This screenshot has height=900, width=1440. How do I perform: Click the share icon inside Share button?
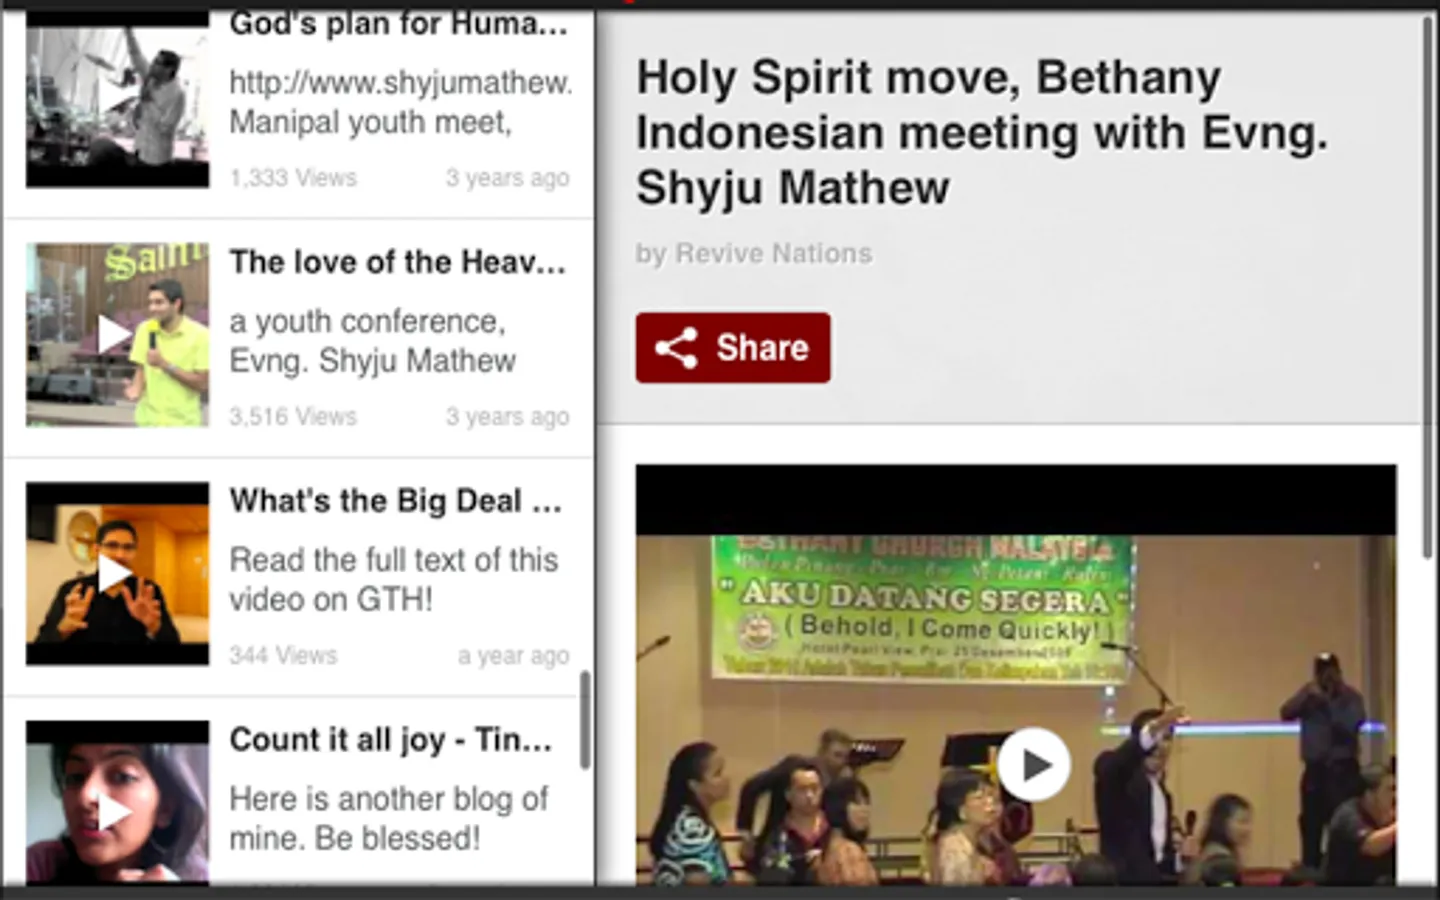[x=677, y=348]
